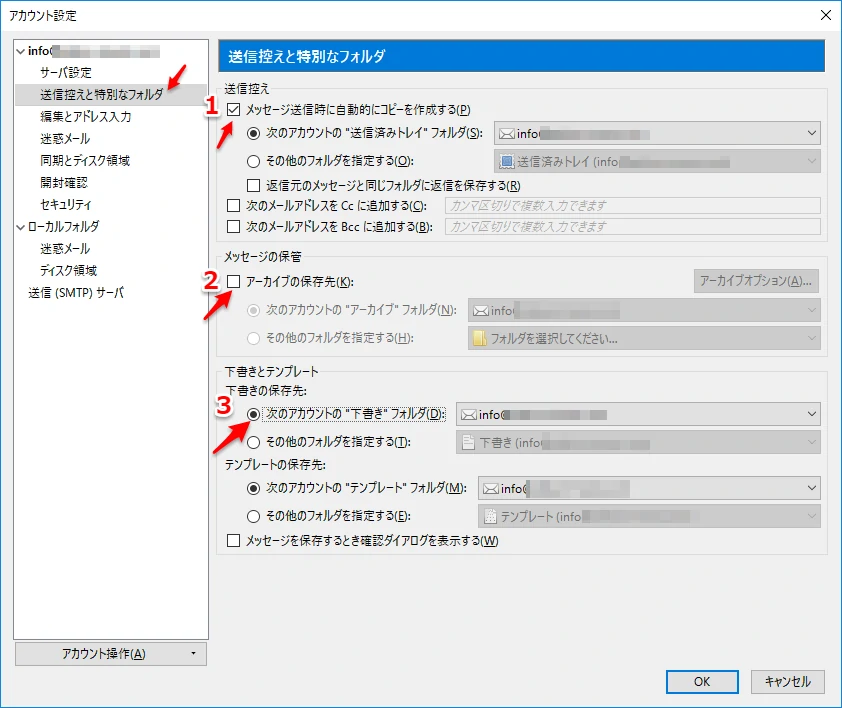Viewport: 842px width, 708px height.
Task: Expand the テンプレート folder account dropdown
Action: coord(648,489)
